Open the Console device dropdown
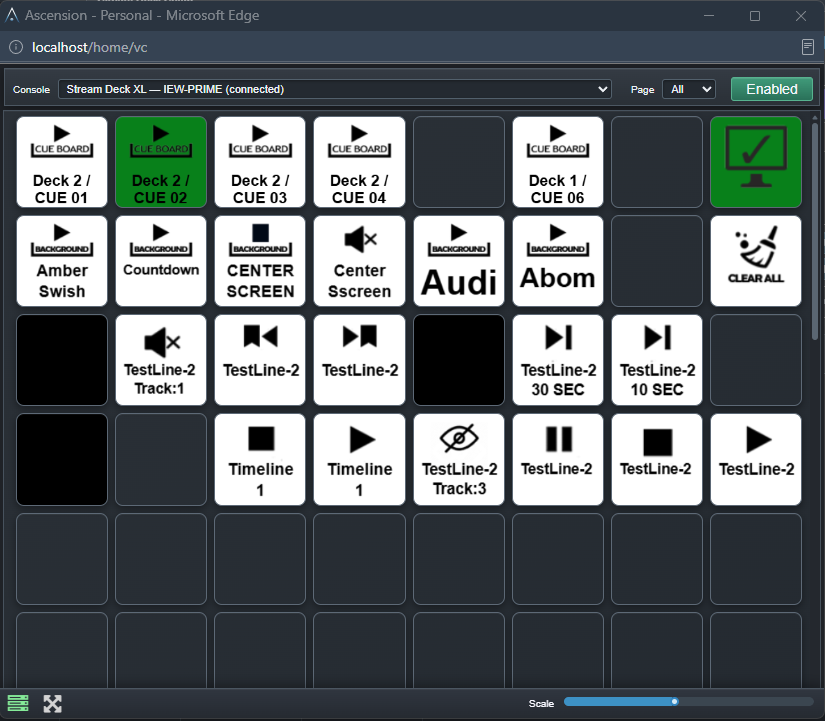Image resolution: width=825 pixels, height=721 pixels. tap(335, 89)
